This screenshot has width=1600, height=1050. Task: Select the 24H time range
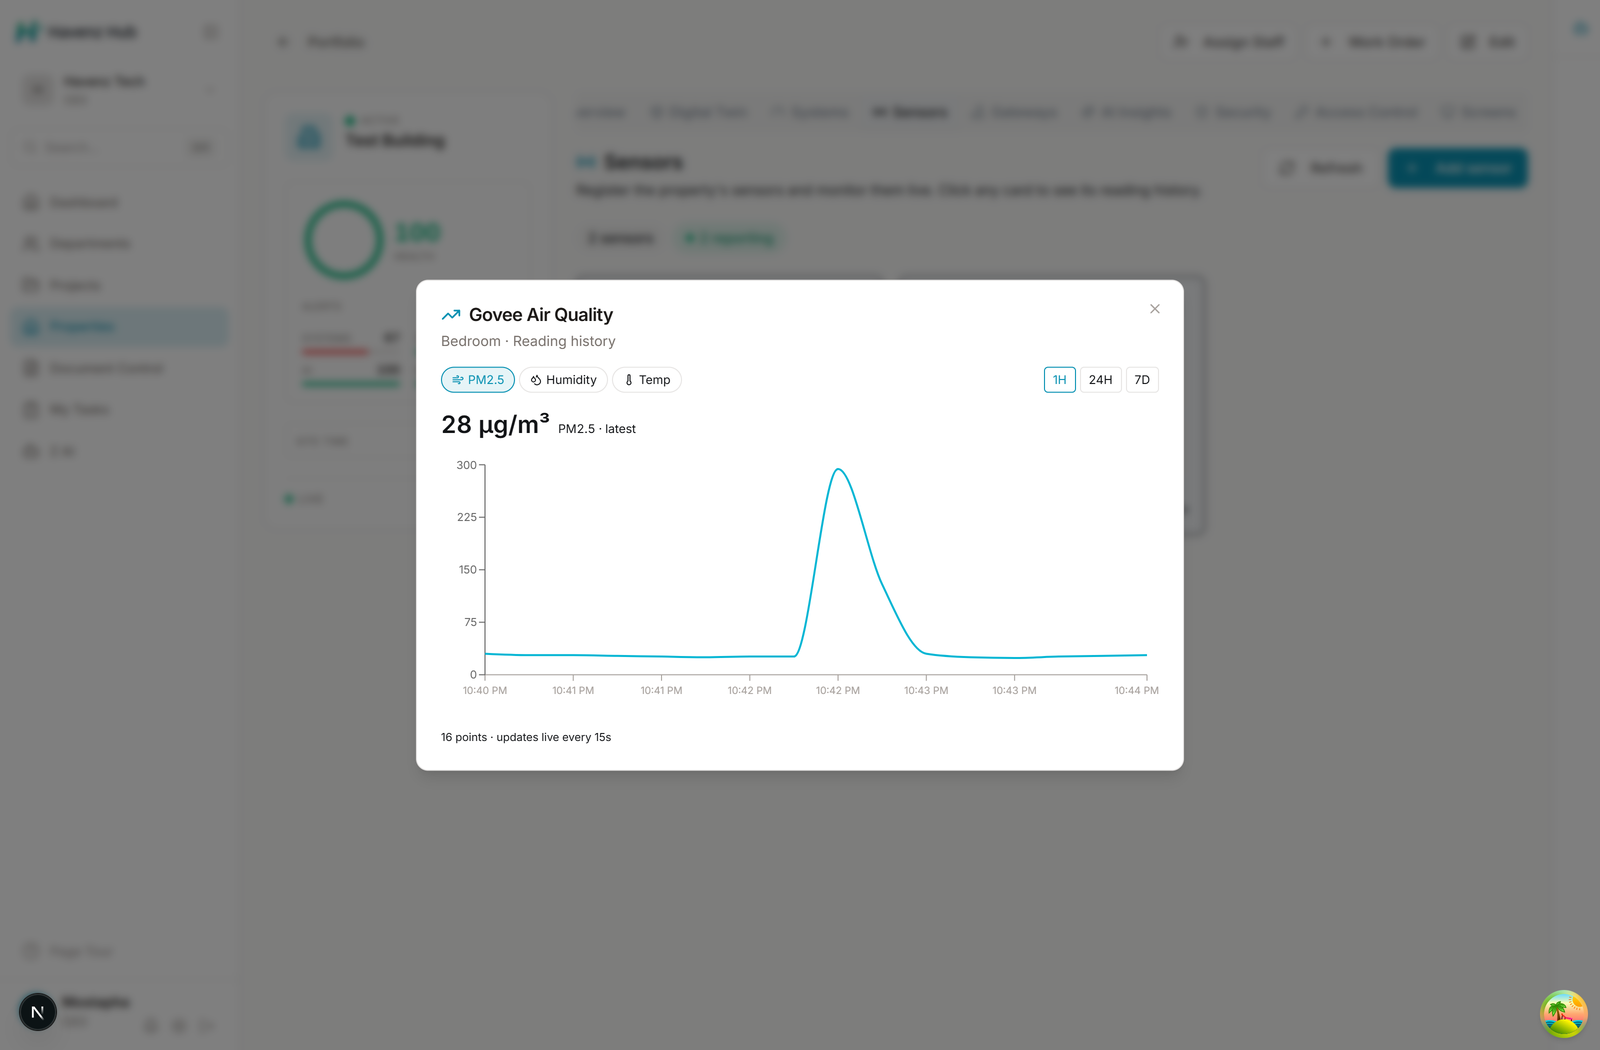1101,380
